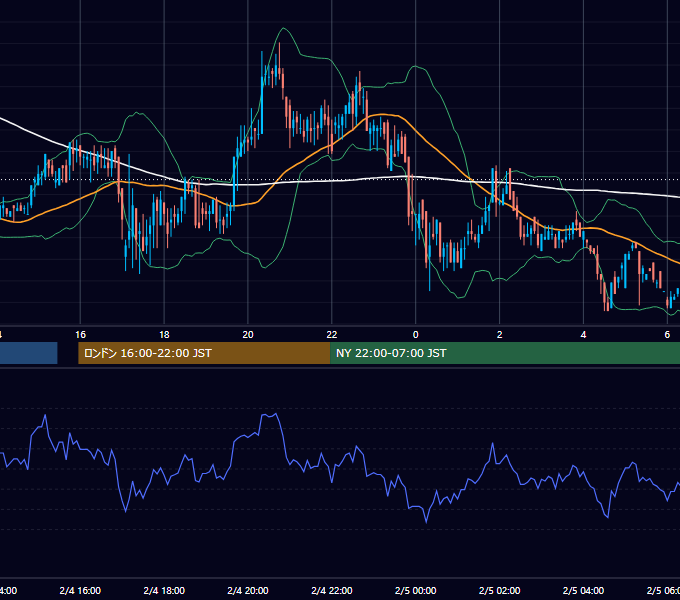Click the "20" hour label on the price chart axis
Viewport: 680px width, 600px height.
[x=248, y=335]
